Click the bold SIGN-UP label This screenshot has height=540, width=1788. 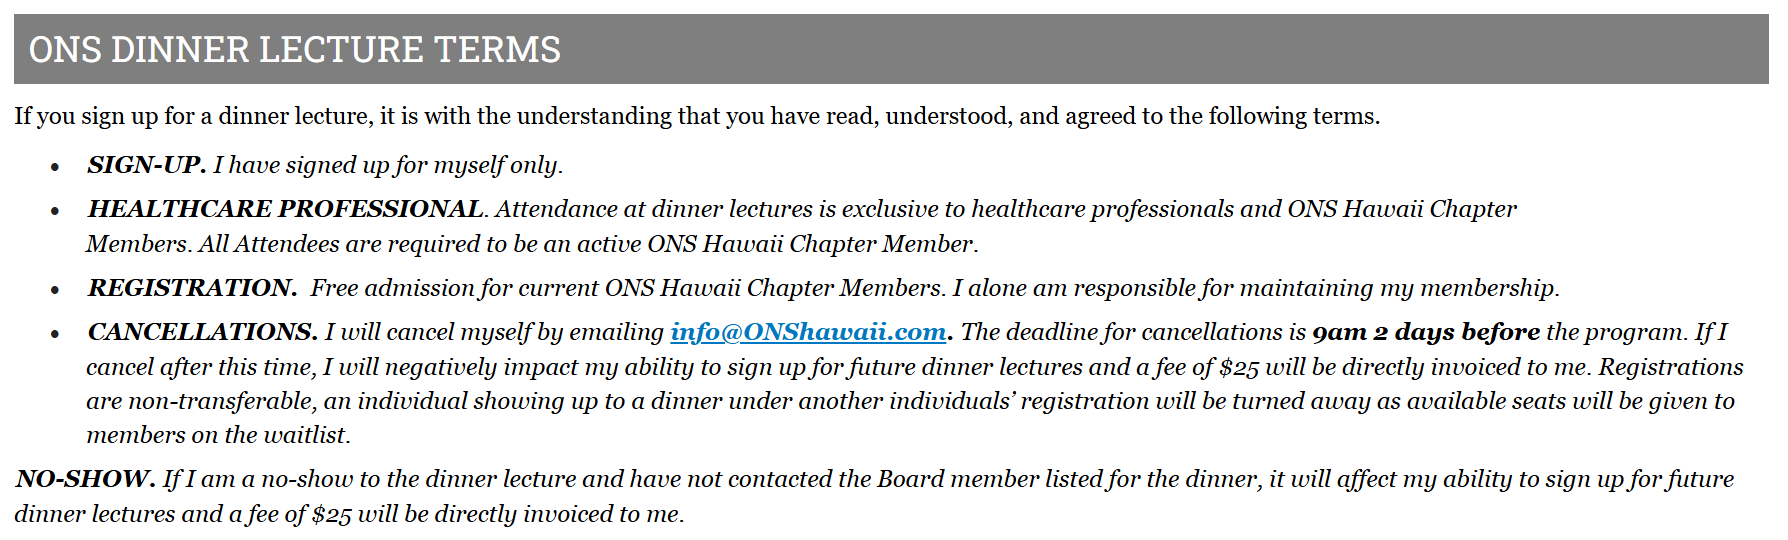coord(146,165)
